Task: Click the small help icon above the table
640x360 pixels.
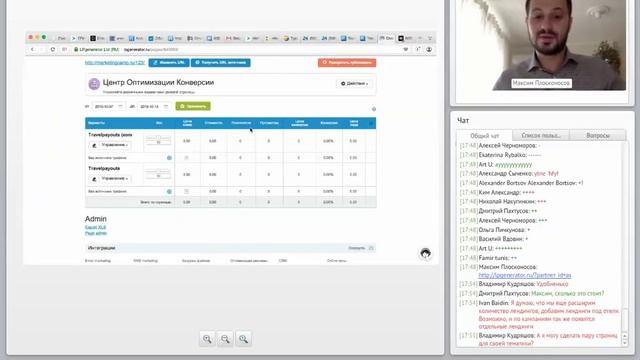Action: tap(374, 109)
